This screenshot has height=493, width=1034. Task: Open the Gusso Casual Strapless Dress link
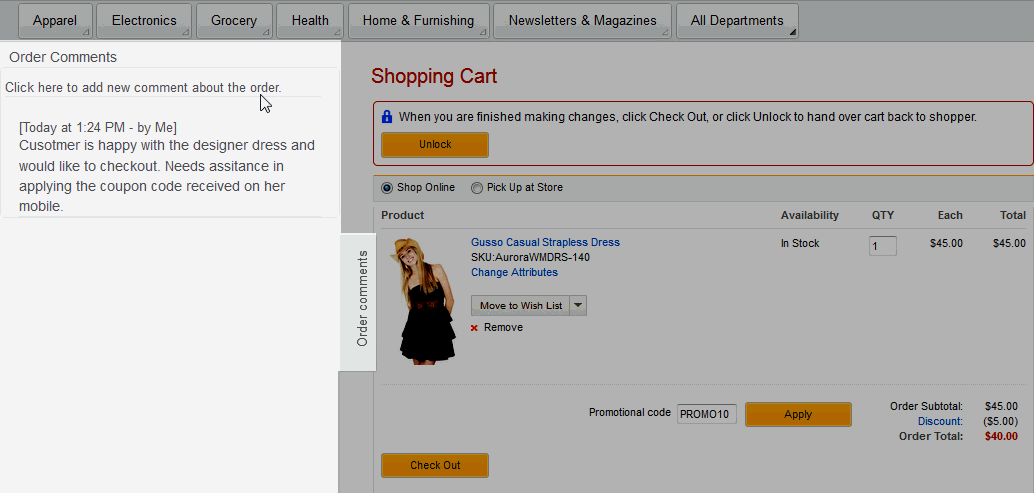tap(545, 242)
